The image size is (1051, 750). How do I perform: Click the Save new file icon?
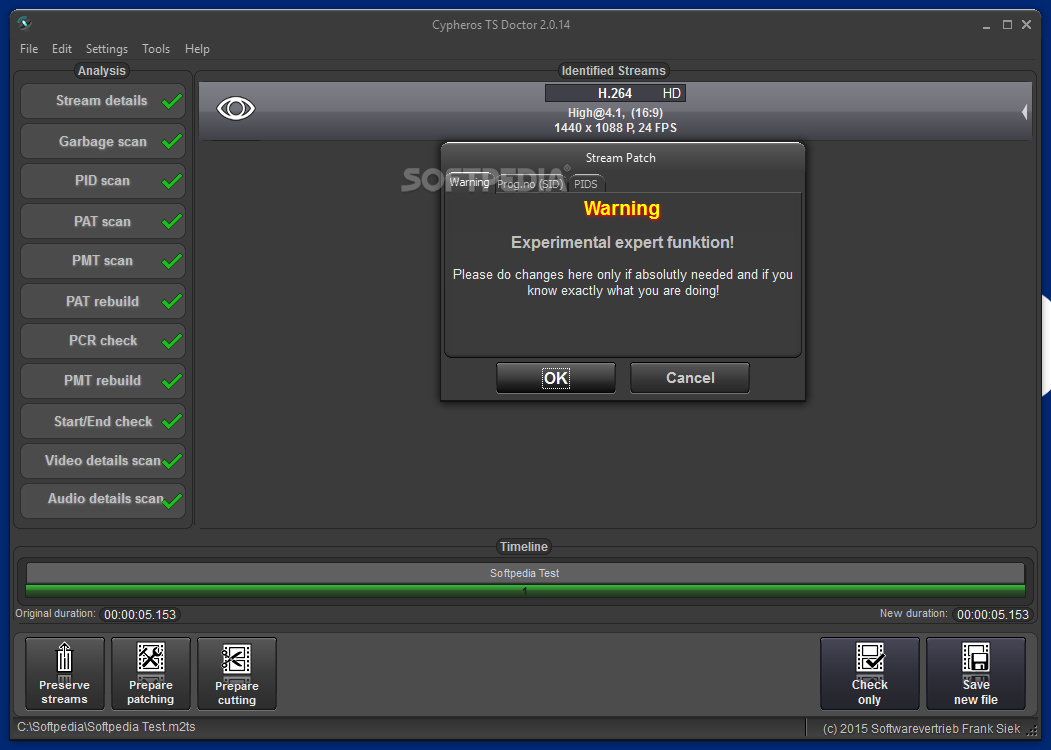[976, 673]
